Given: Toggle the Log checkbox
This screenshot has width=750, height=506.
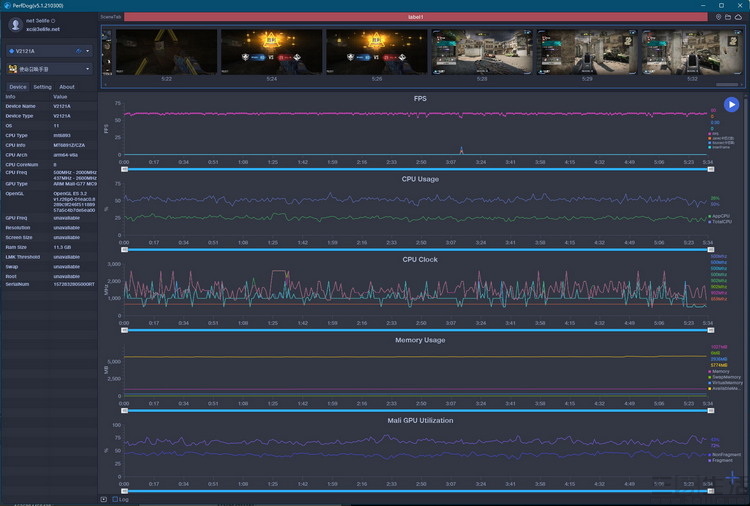Looking at the screenshot, I should click(115, 499).
